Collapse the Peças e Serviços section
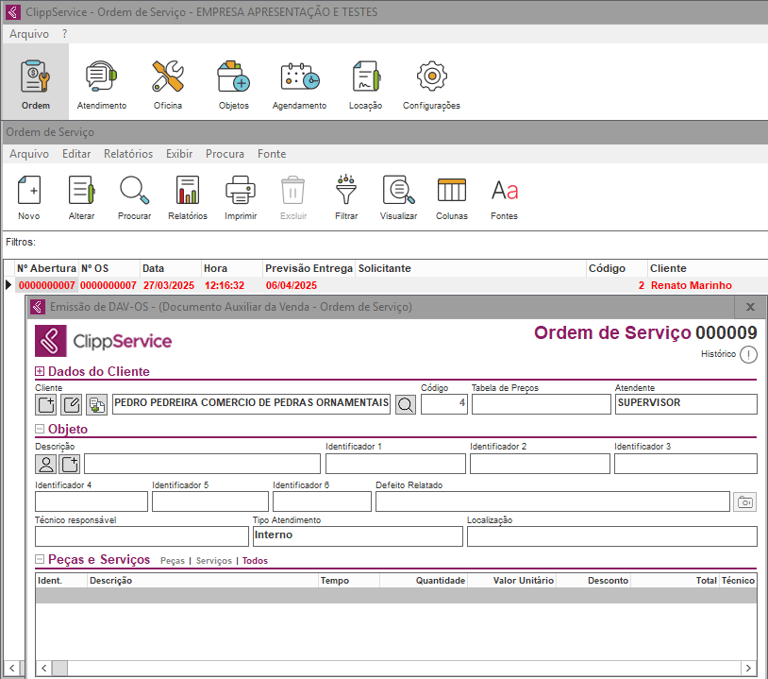The image size is (768, 679). pos(40,560)
